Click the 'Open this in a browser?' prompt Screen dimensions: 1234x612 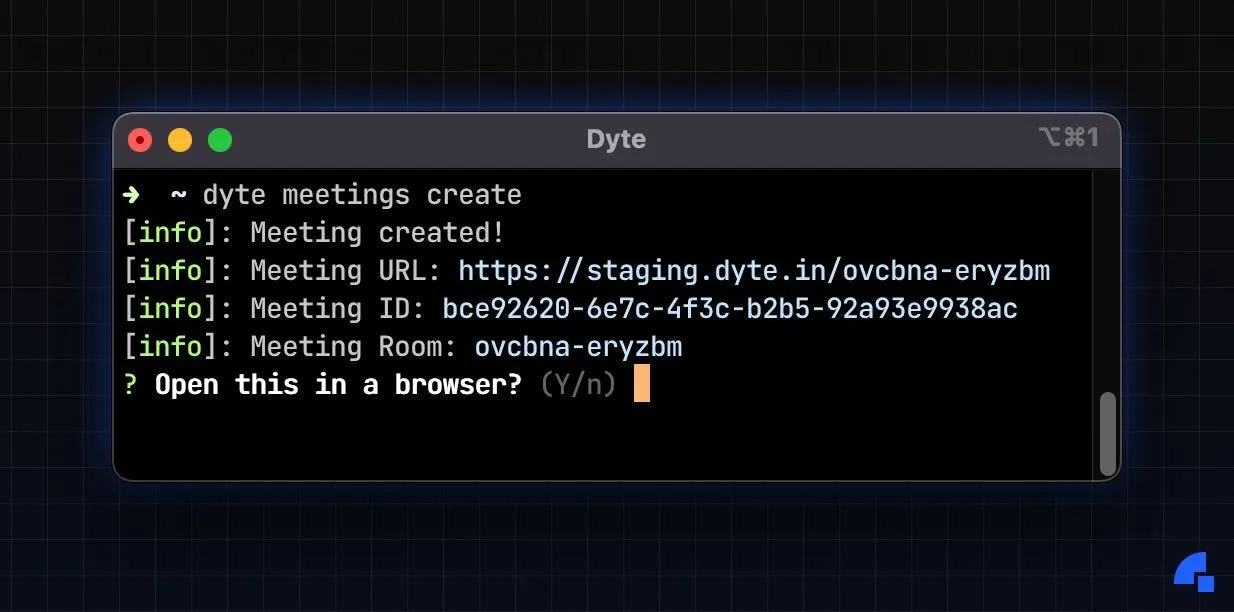coord(339,385)
